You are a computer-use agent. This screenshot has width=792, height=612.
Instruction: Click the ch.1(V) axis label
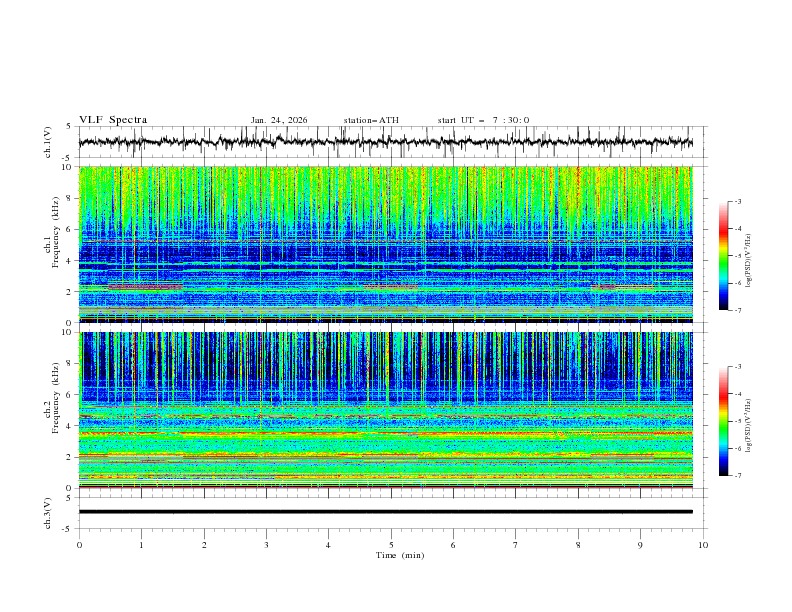[49, 142]
